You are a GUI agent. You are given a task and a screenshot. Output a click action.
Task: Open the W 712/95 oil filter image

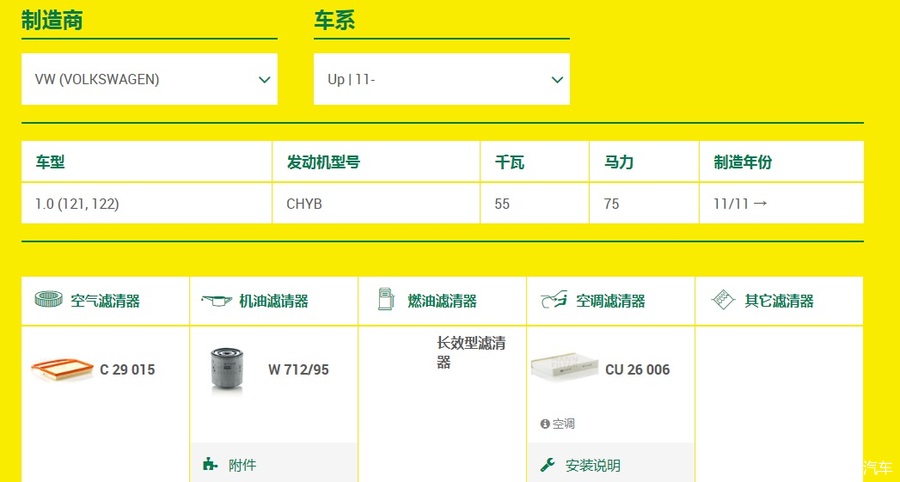[227, 370]
